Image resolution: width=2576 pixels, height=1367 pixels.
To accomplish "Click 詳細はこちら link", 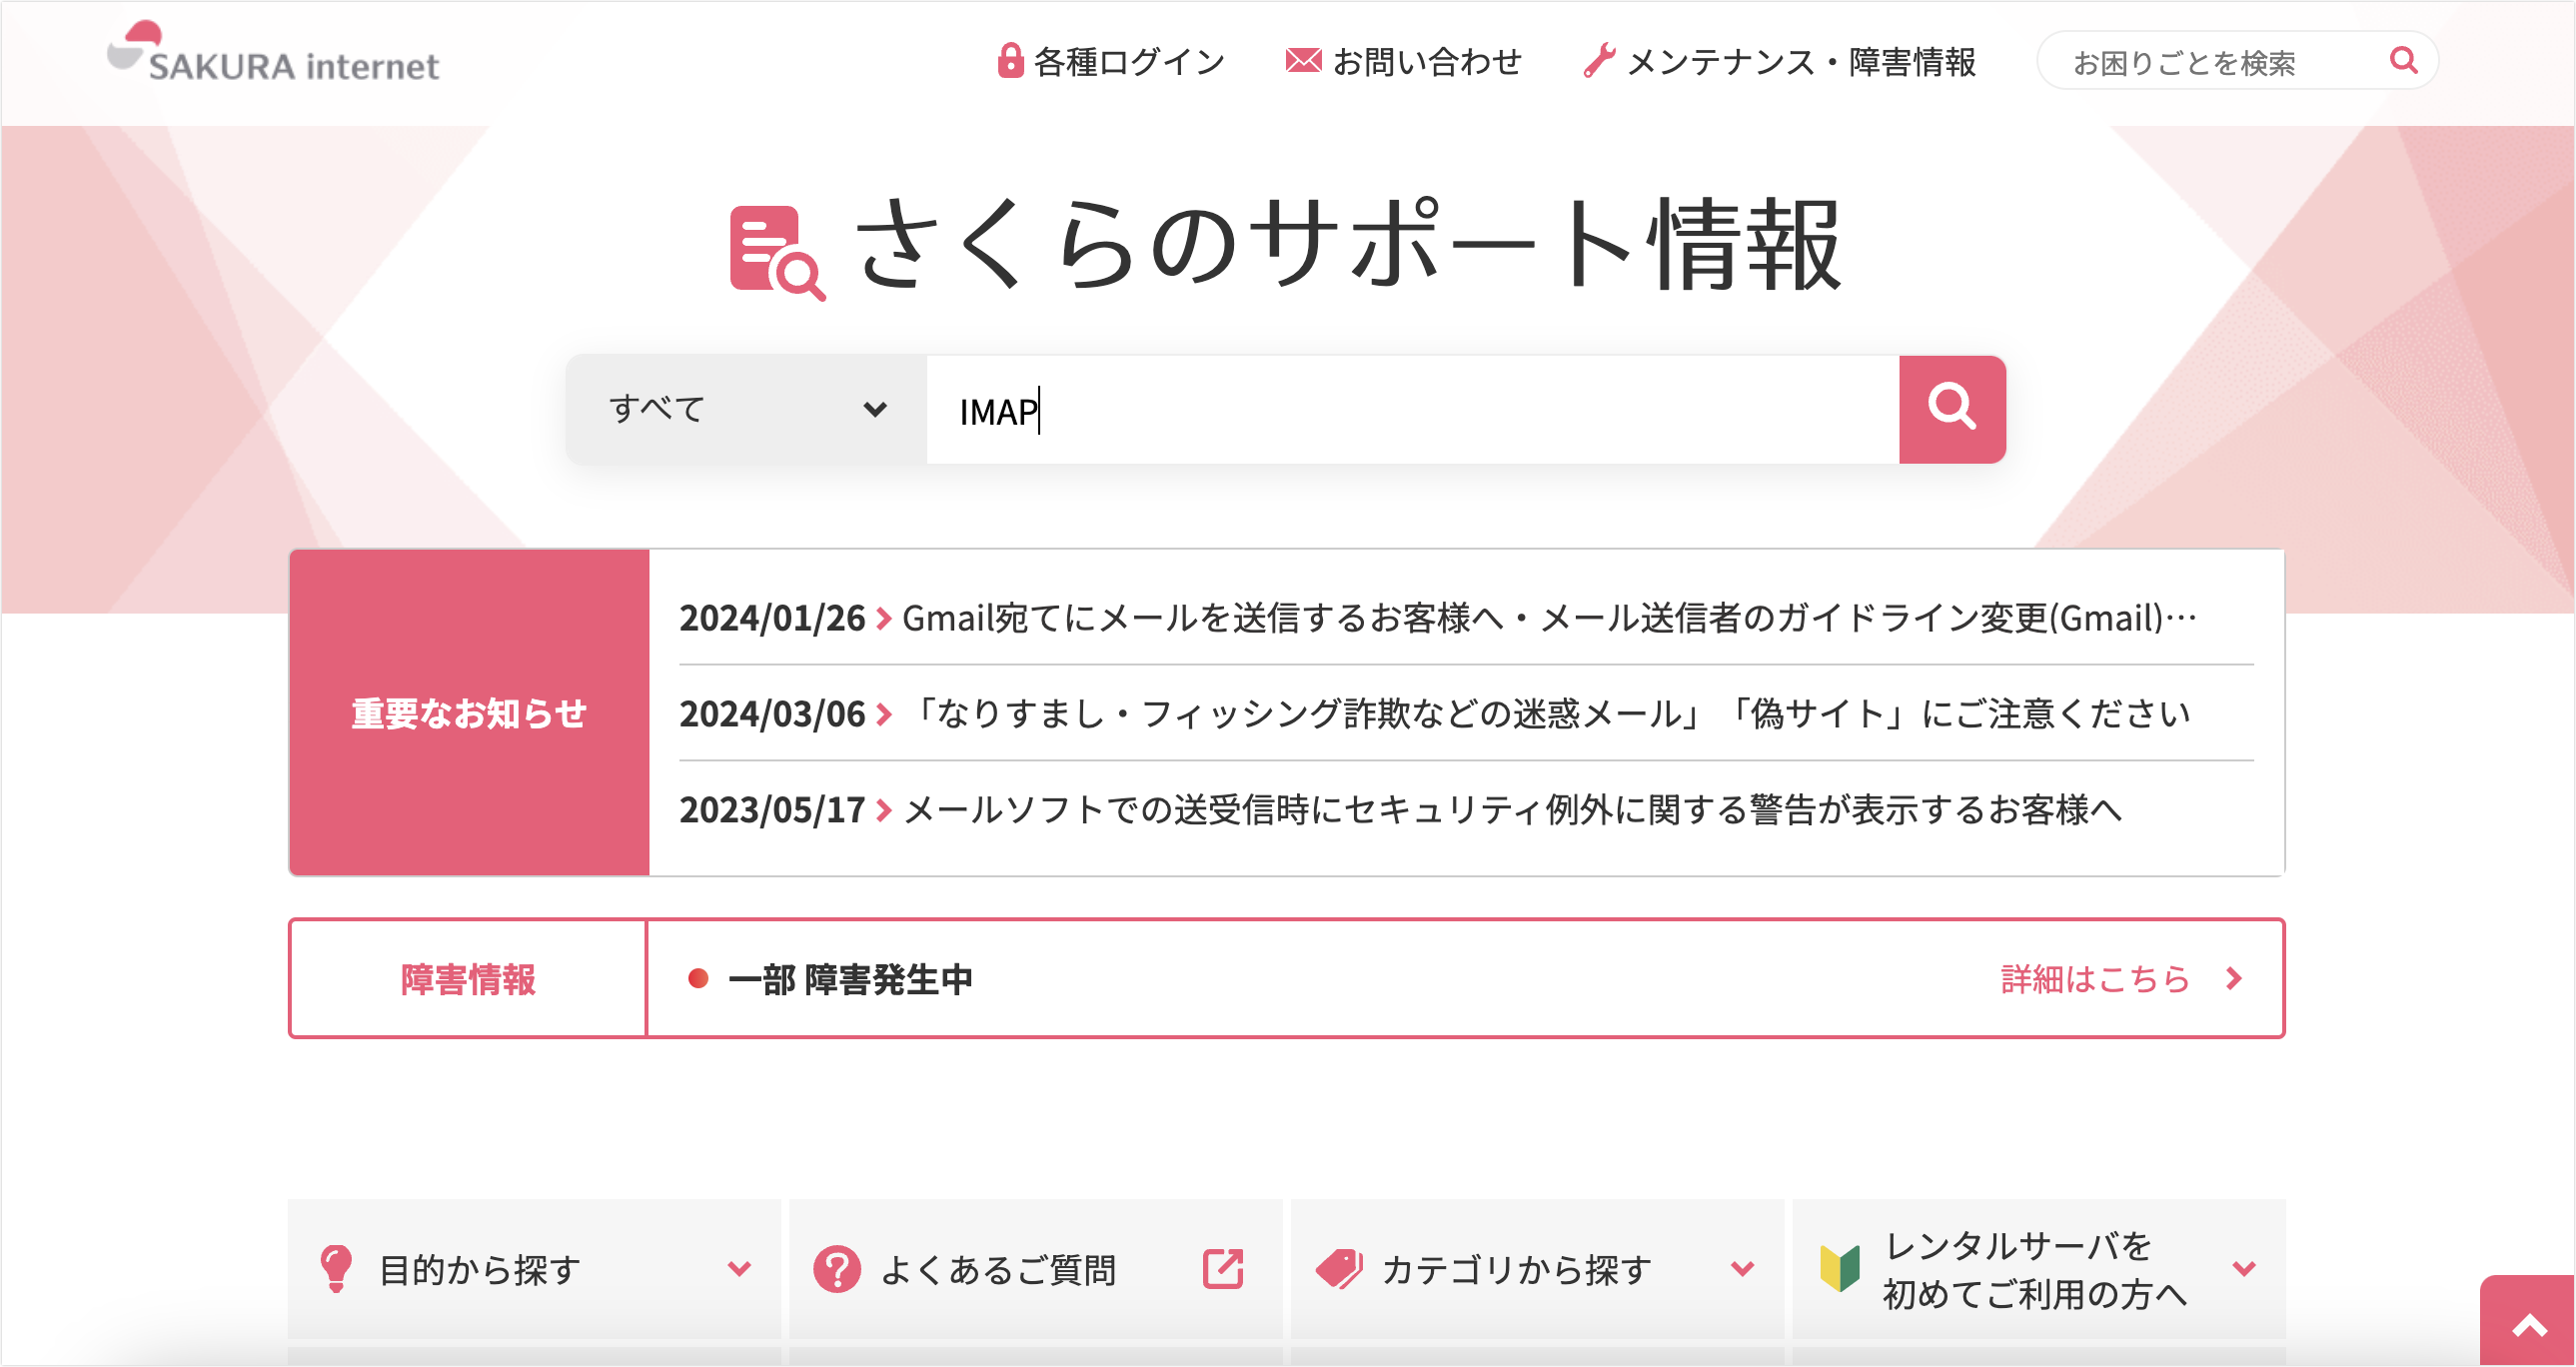I will [2120, 978].
